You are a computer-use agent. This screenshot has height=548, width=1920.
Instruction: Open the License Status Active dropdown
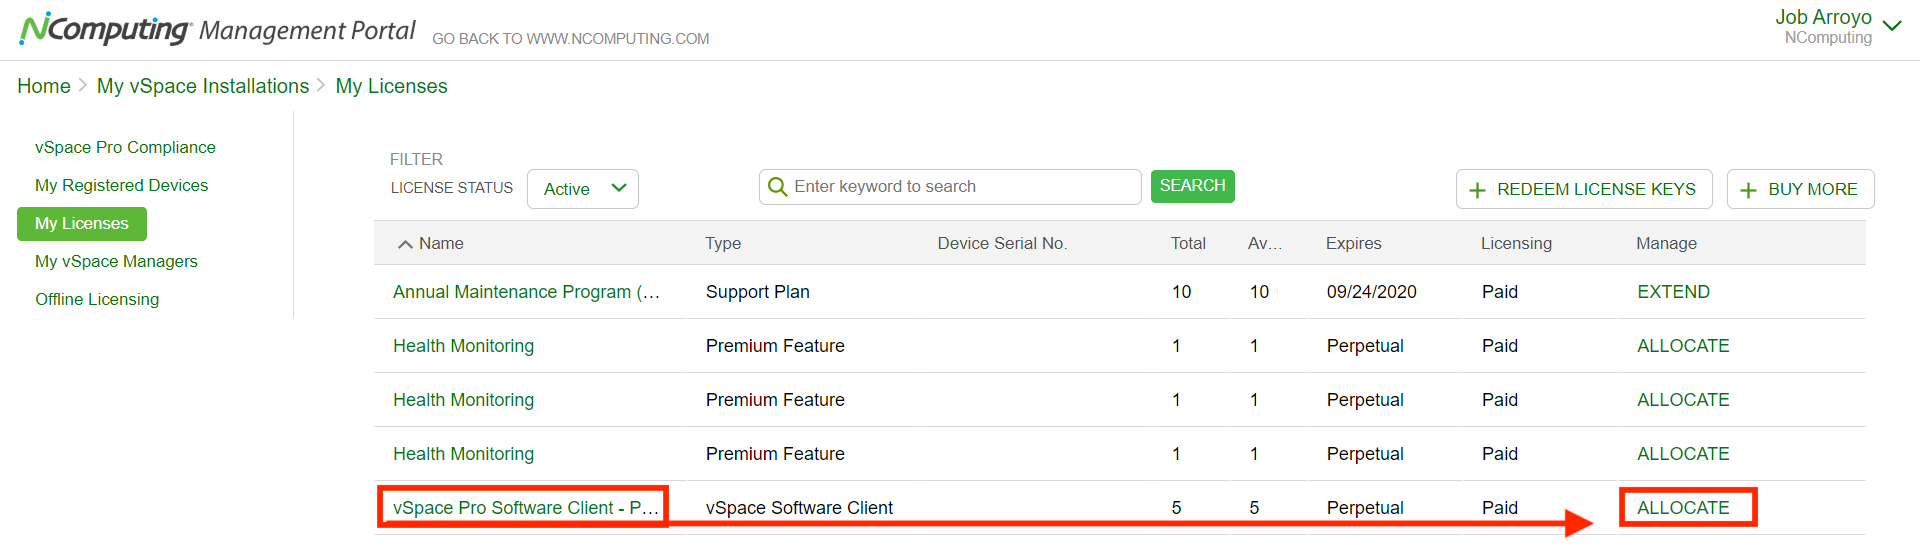coord(583,189)
